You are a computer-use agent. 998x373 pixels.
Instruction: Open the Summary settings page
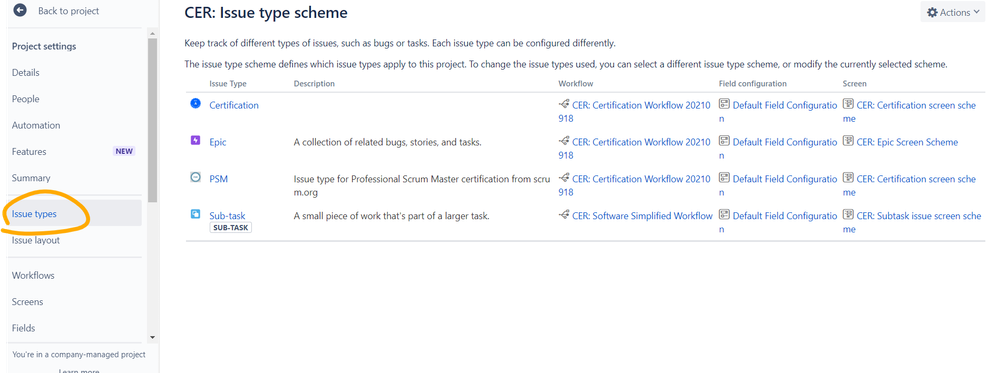[31, 178]
